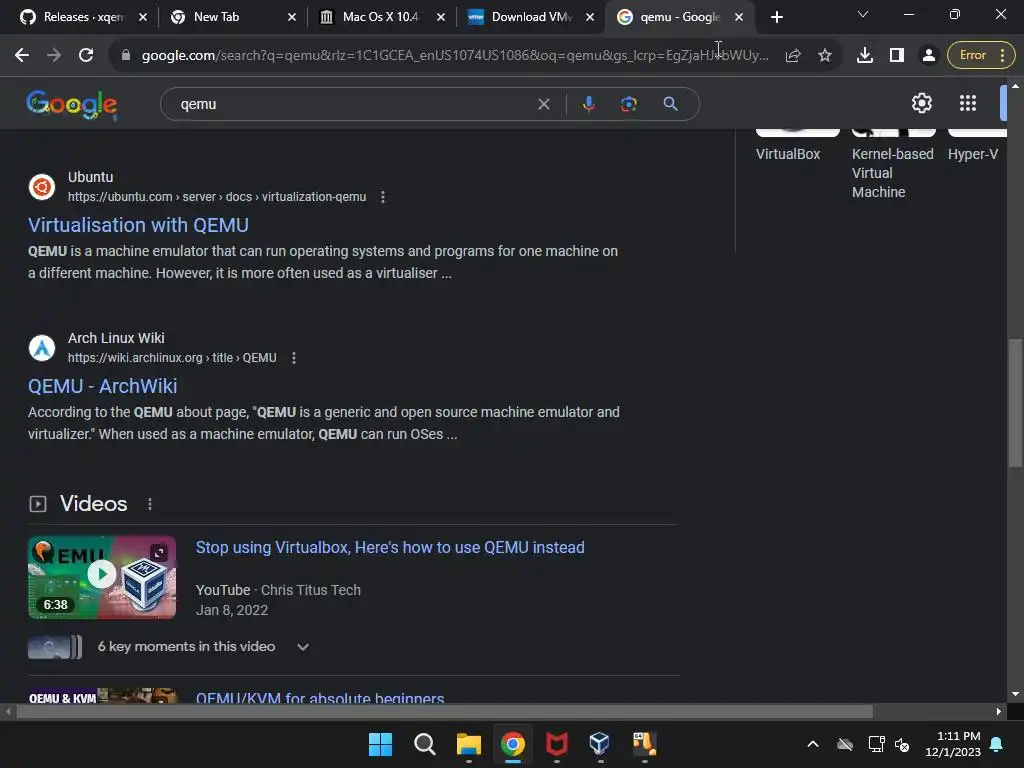
Task: Click the vertical page scrollbar
Action: [x=1015, y=403]
